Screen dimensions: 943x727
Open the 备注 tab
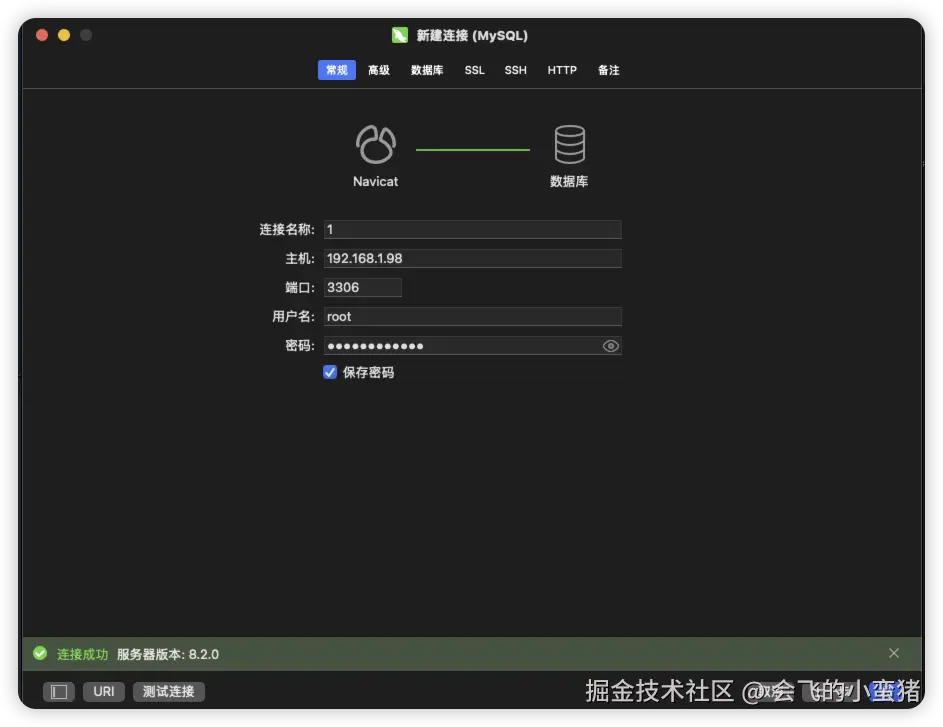pos(609,70)
